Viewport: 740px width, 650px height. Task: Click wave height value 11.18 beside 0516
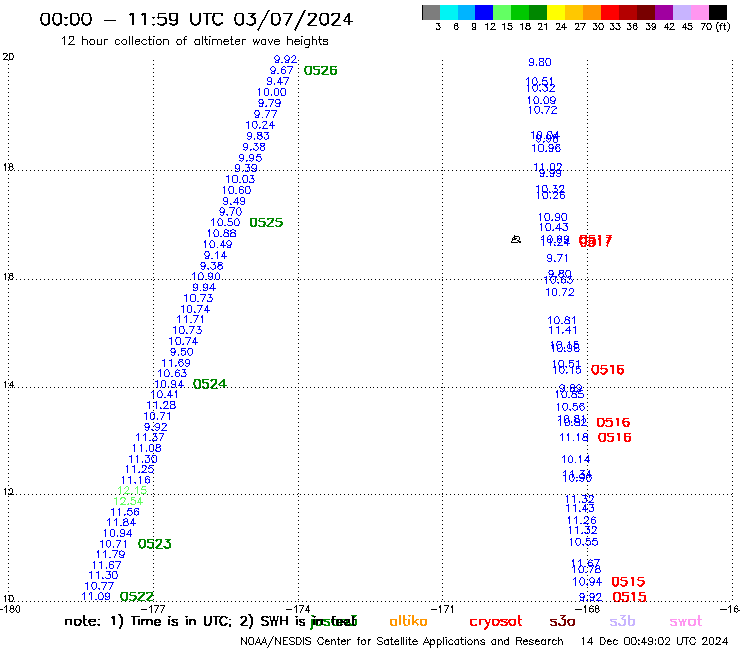tap(574, 438)
